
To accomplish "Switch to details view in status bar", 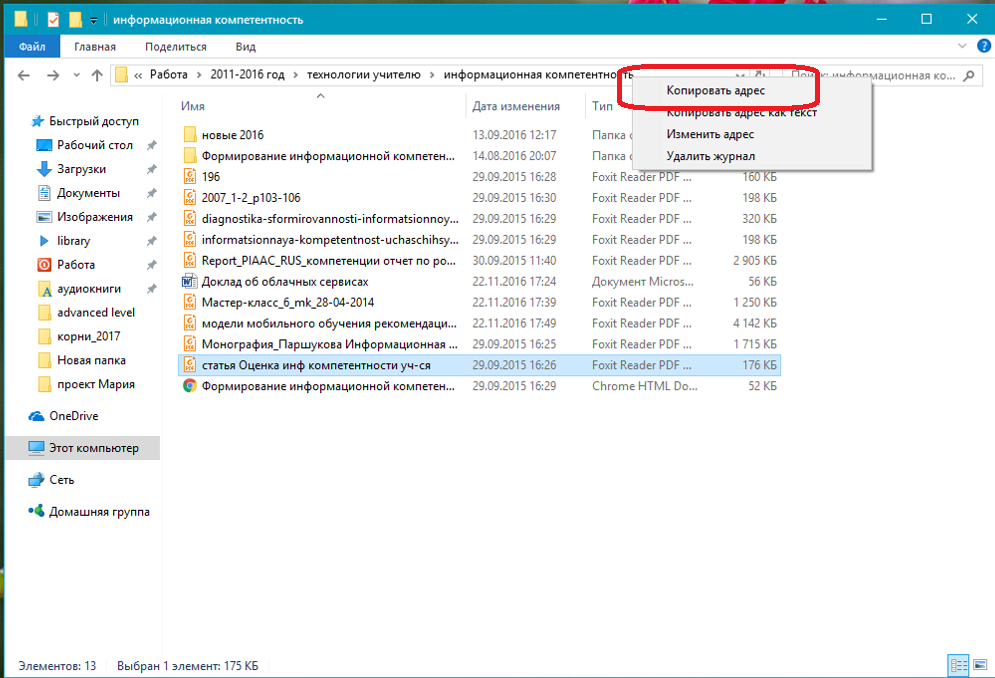I will [959, 665].
